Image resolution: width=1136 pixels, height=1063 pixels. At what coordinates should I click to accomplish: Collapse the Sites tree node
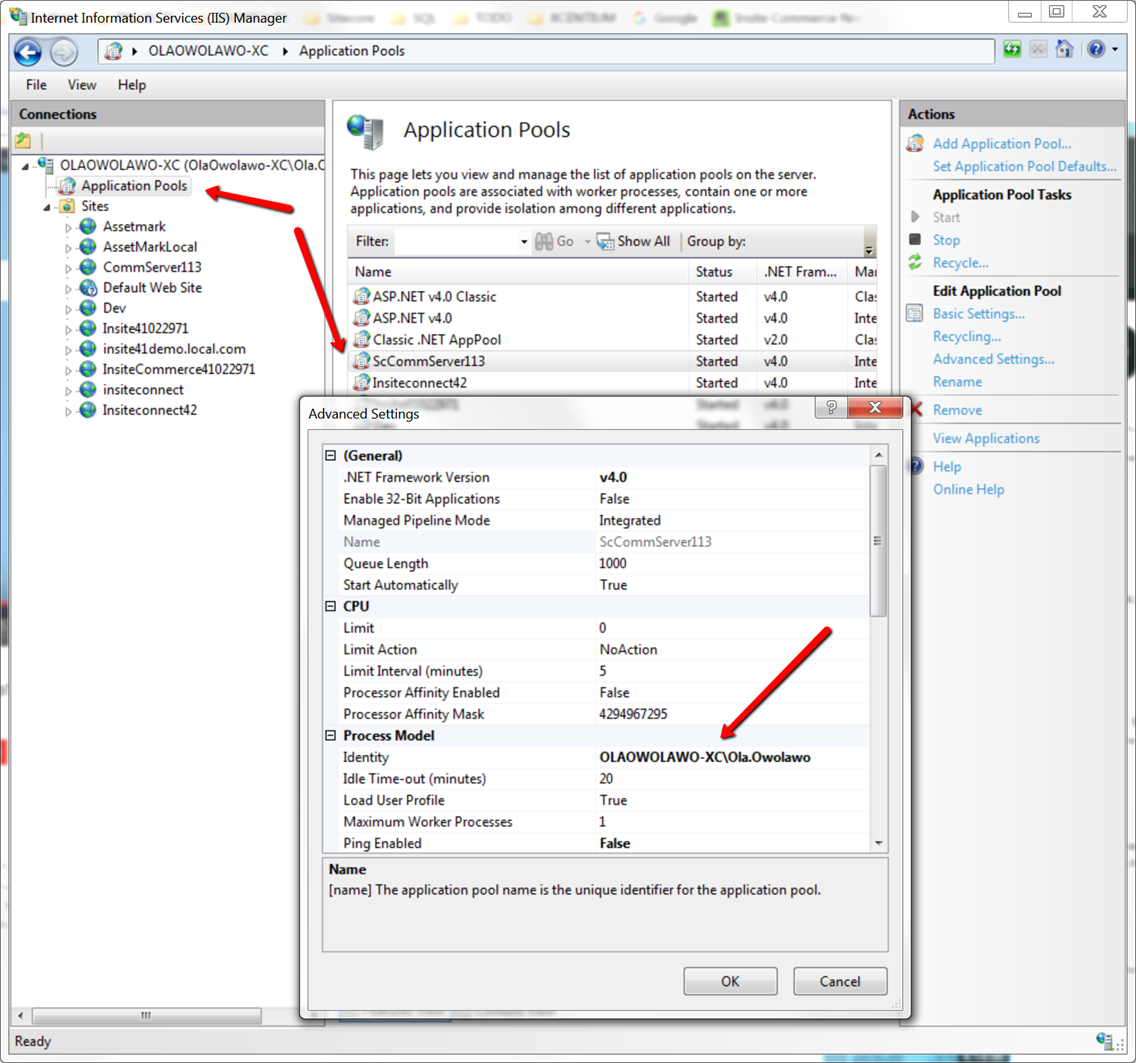pyautogui.click(x=47, y=207)
